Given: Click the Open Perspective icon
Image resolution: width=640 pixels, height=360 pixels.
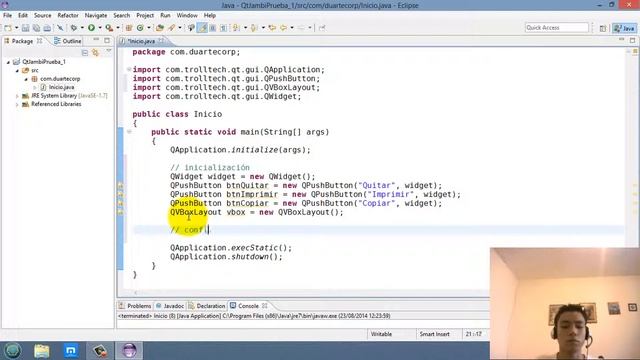Looking at the screenshot, I should coord(603,28).
